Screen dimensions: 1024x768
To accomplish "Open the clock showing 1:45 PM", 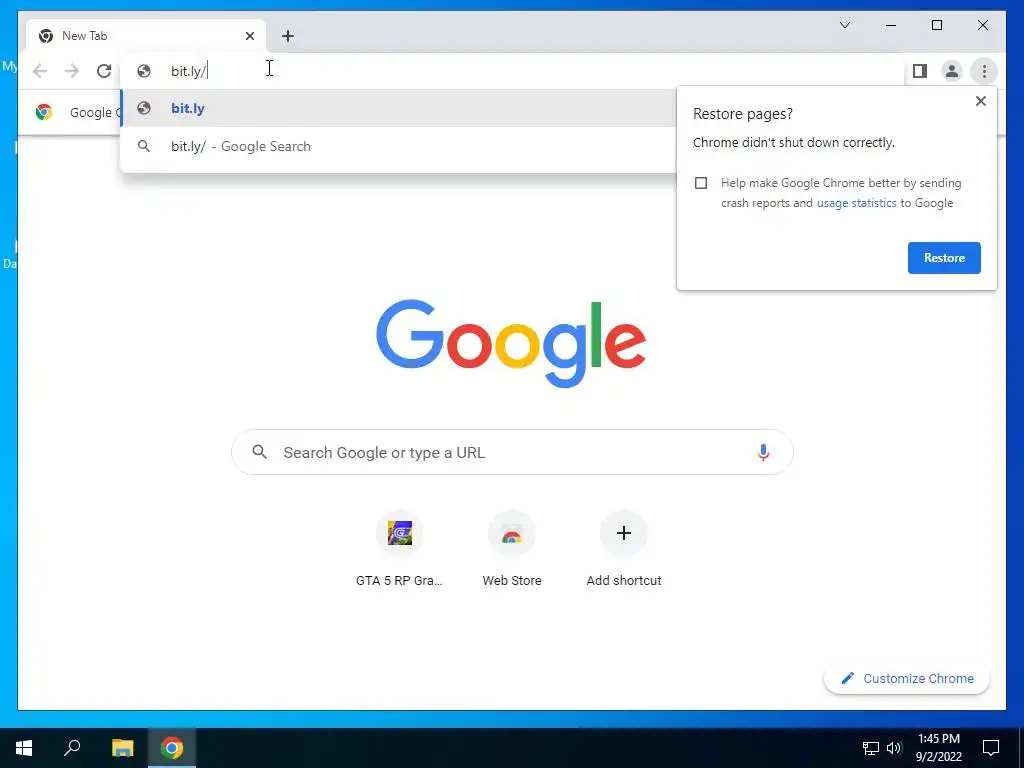I will [938, 748].
